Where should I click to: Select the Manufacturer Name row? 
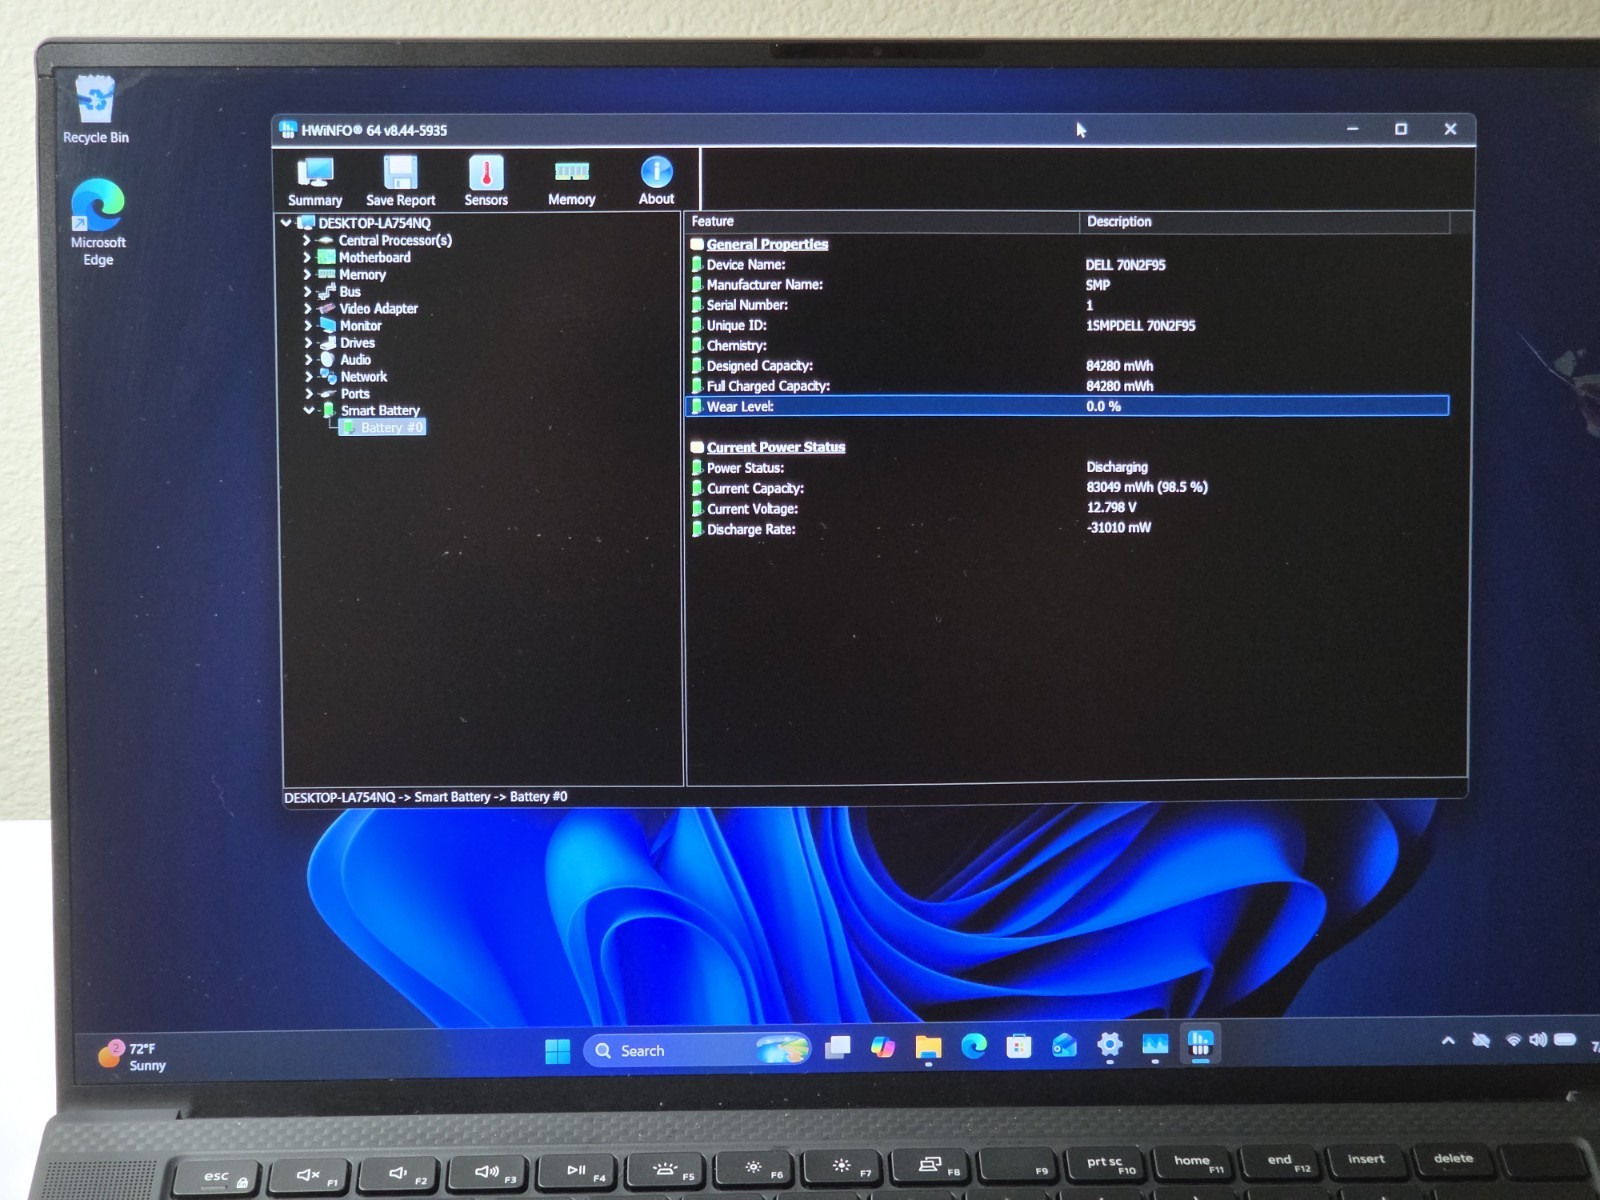coord(1067,284)
